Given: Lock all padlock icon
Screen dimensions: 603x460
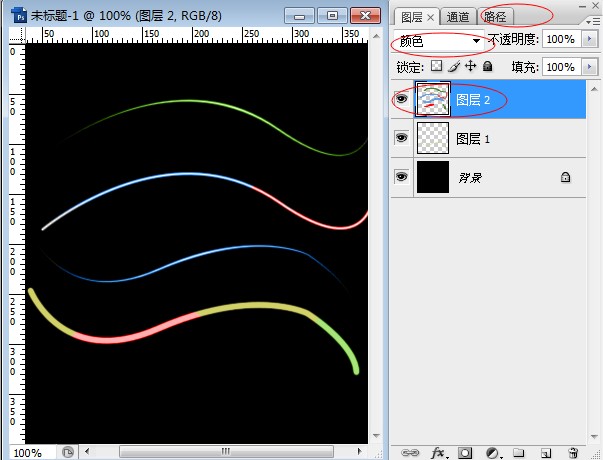Looking at the screenshot, I should [x=487, y=66].
